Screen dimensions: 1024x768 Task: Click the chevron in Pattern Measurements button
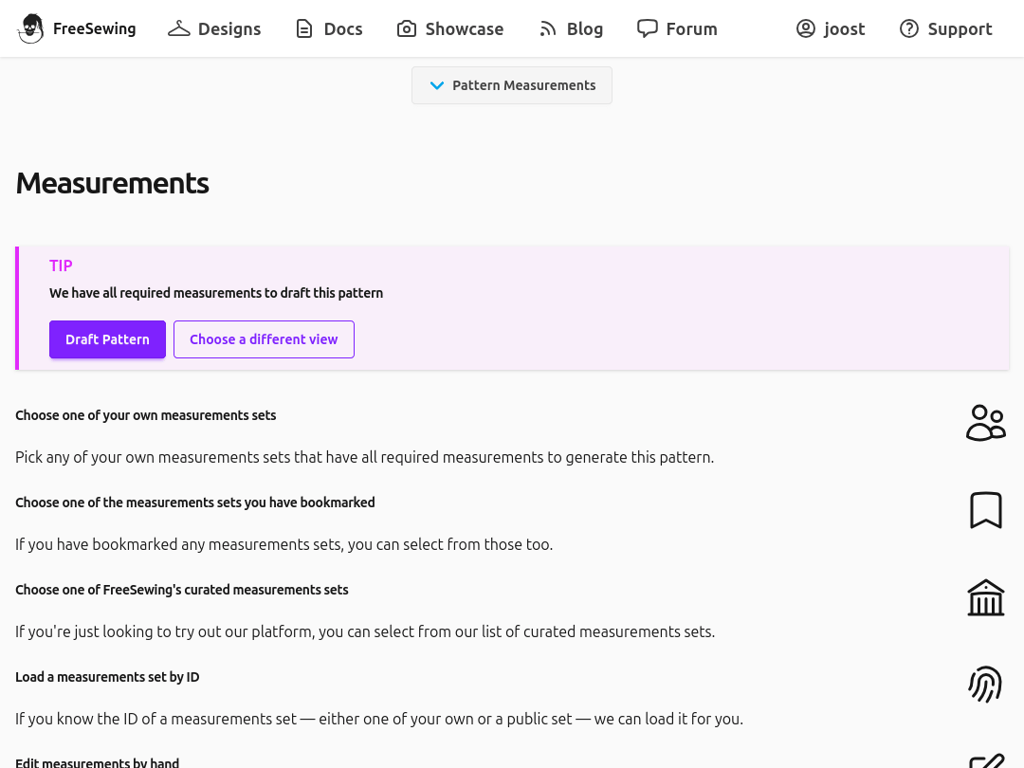[437, 86]
